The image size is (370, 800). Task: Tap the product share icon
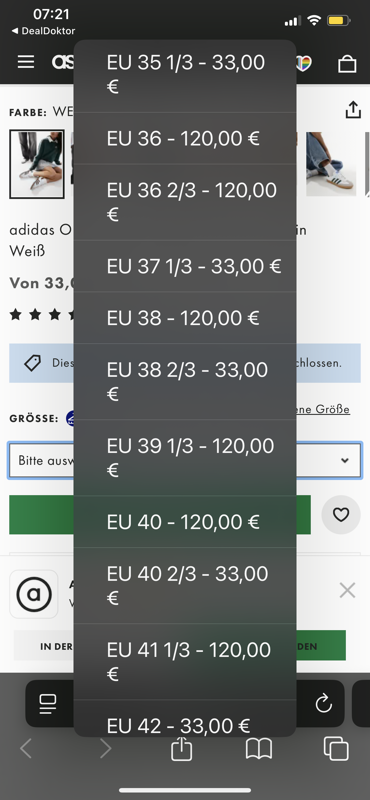353,109
